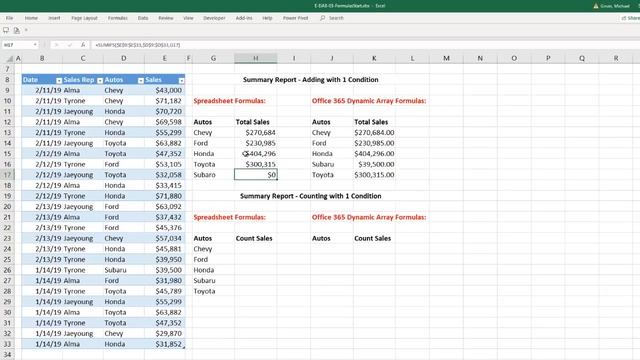Click into the formula bar SUMIFS formula
The image size is (640, 360).
[138, 45]
